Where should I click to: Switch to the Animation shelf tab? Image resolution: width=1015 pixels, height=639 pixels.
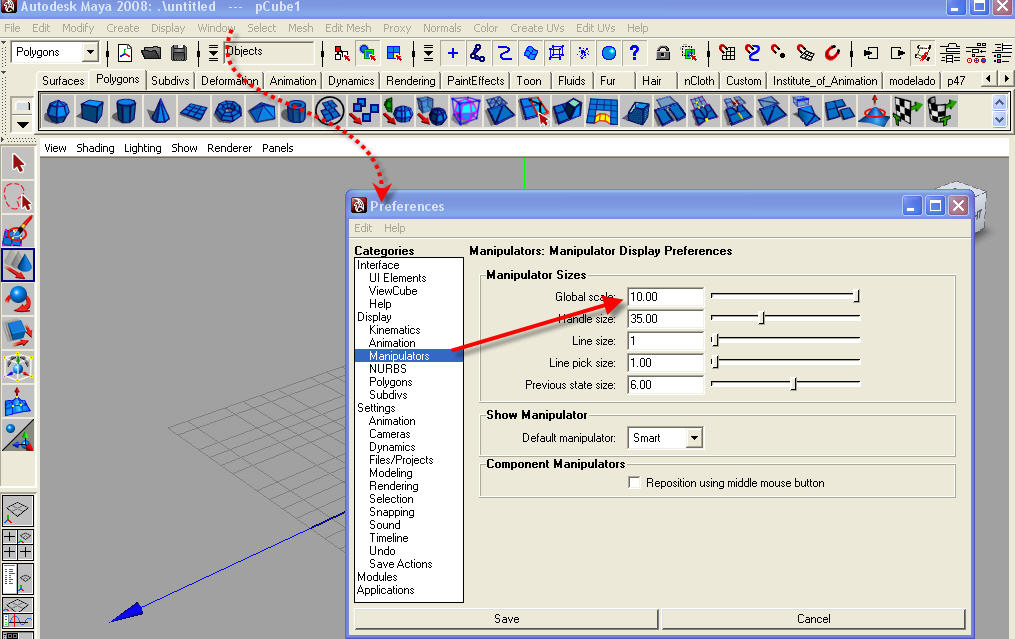[293, 81]
